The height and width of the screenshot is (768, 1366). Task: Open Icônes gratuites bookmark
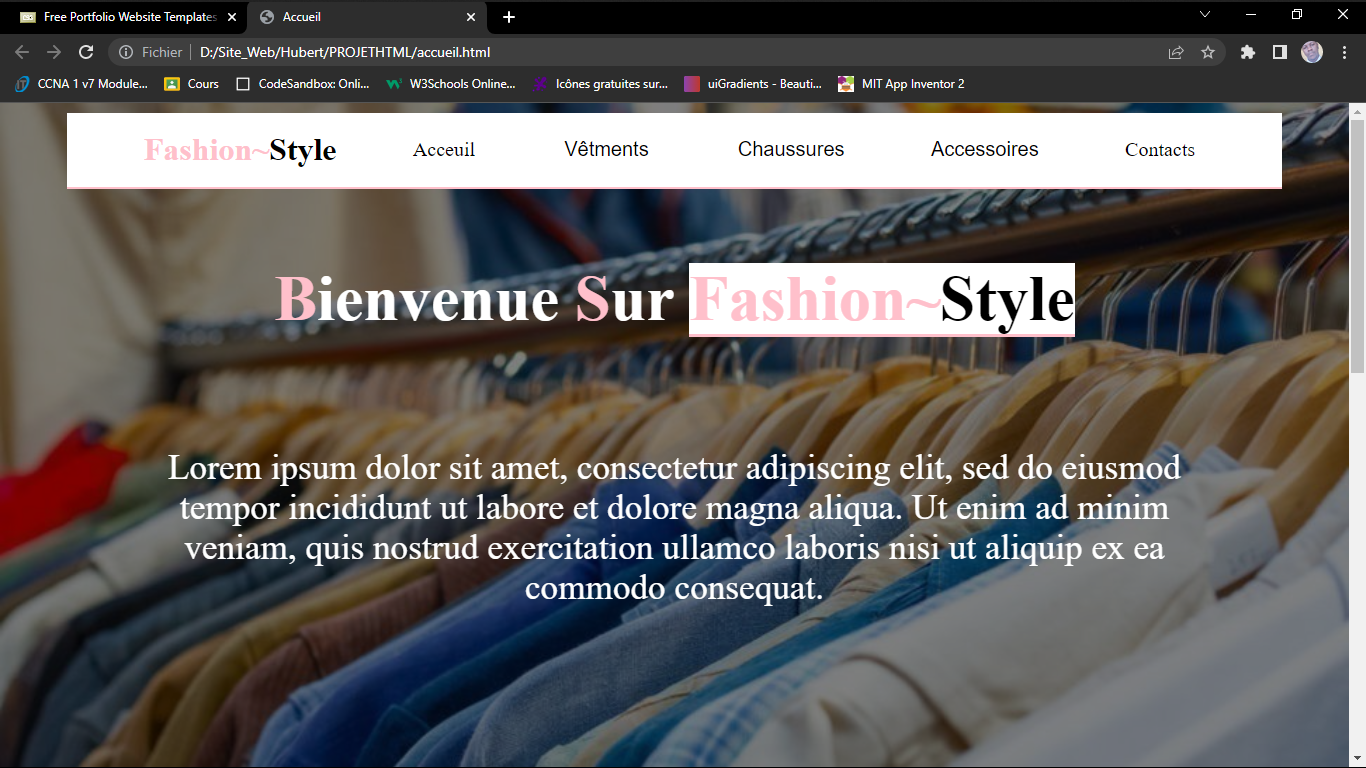point(601,84)
